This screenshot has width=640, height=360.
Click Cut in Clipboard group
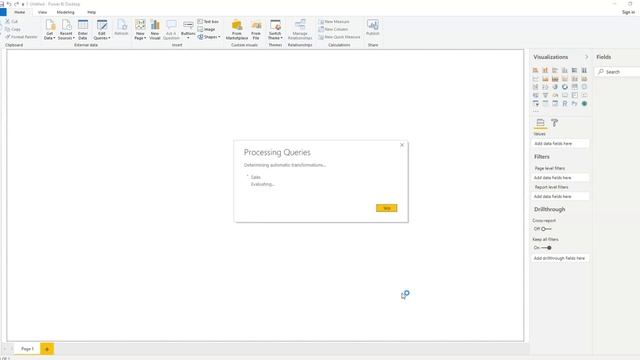click(x=11, y=21)
